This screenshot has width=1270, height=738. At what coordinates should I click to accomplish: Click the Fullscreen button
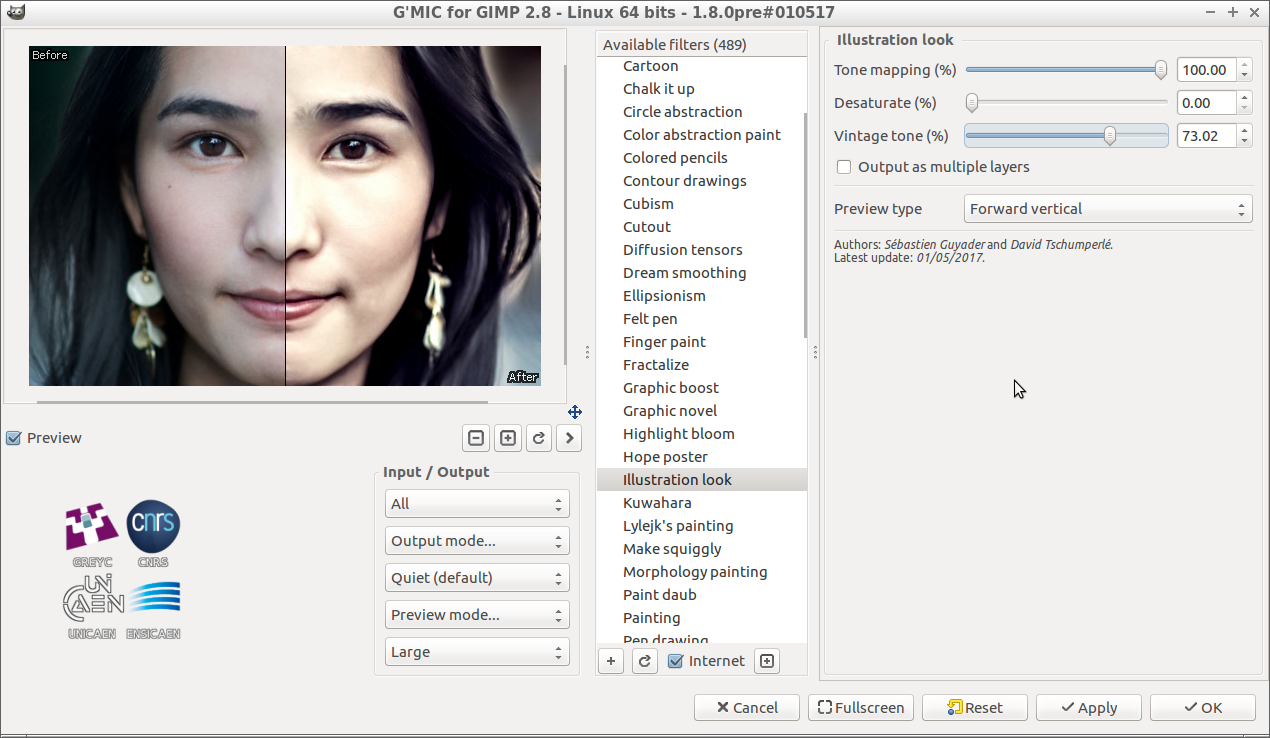coord(861,708)
